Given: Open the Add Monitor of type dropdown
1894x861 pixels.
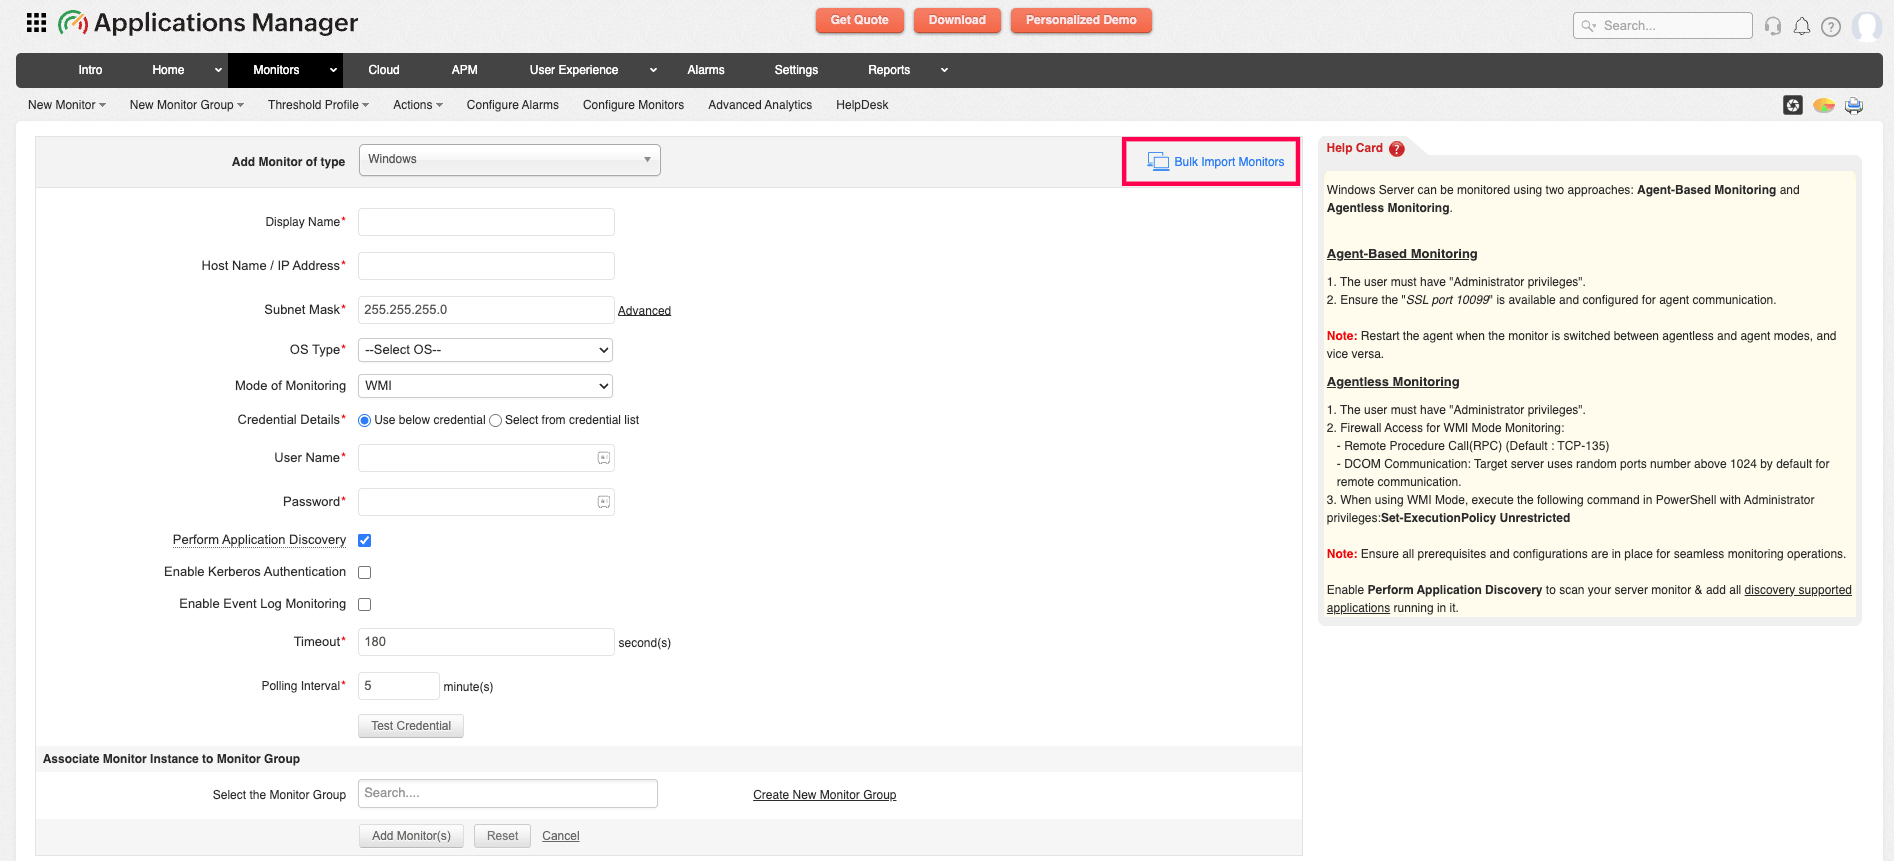Looking at the screenshot, I should pos(509,160).
